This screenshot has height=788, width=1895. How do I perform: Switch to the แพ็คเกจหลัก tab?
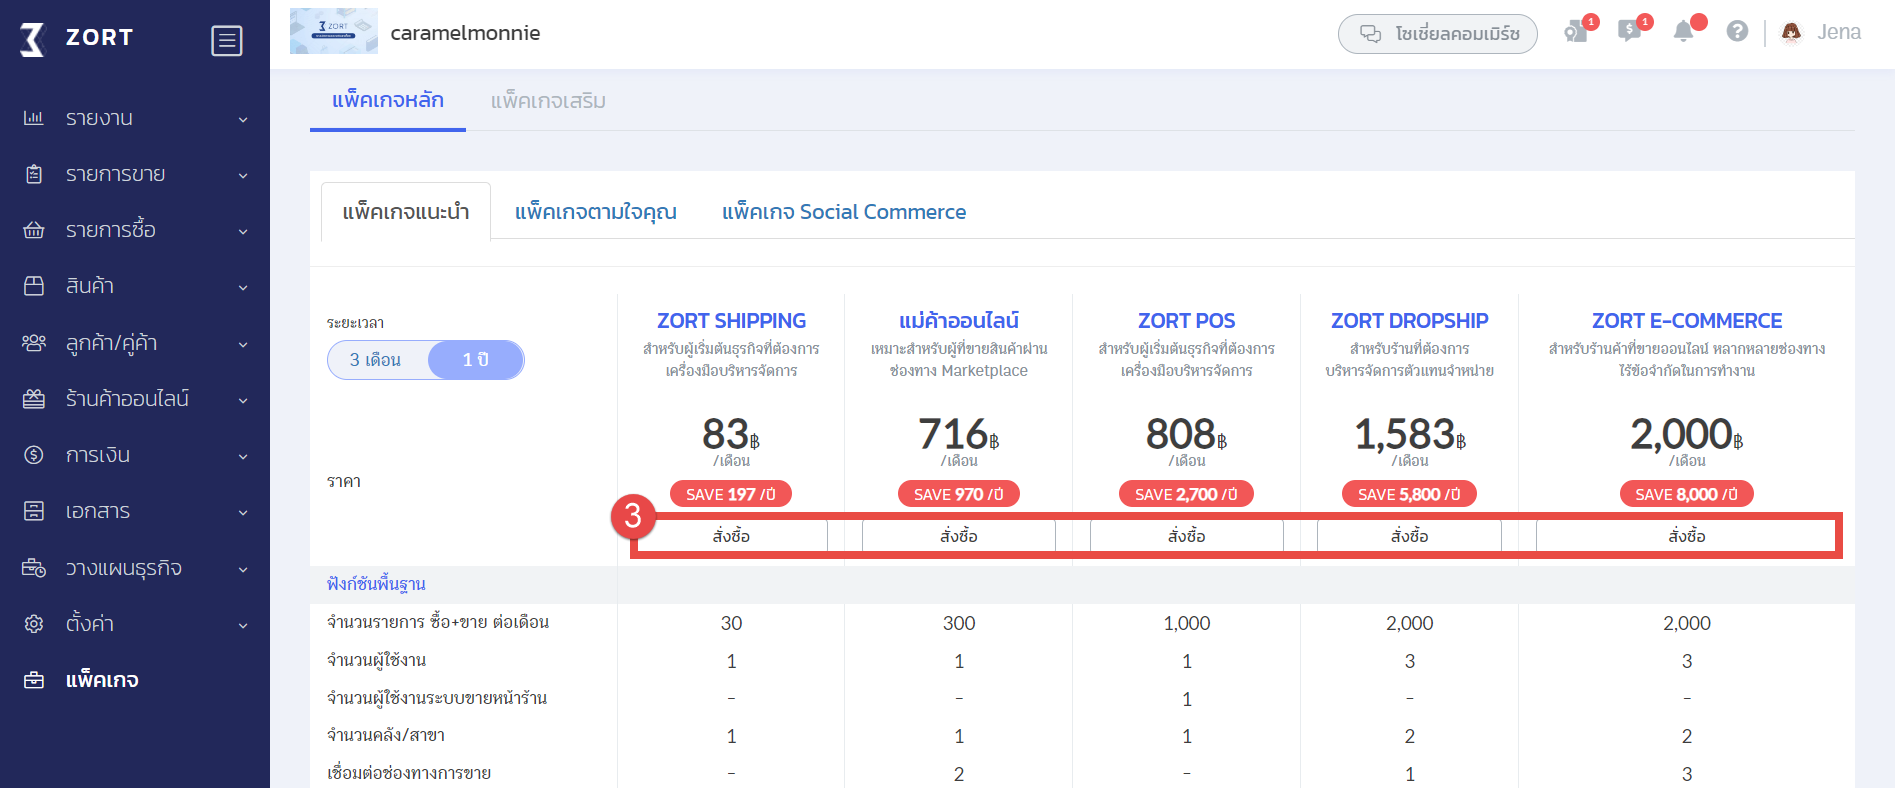388,100
